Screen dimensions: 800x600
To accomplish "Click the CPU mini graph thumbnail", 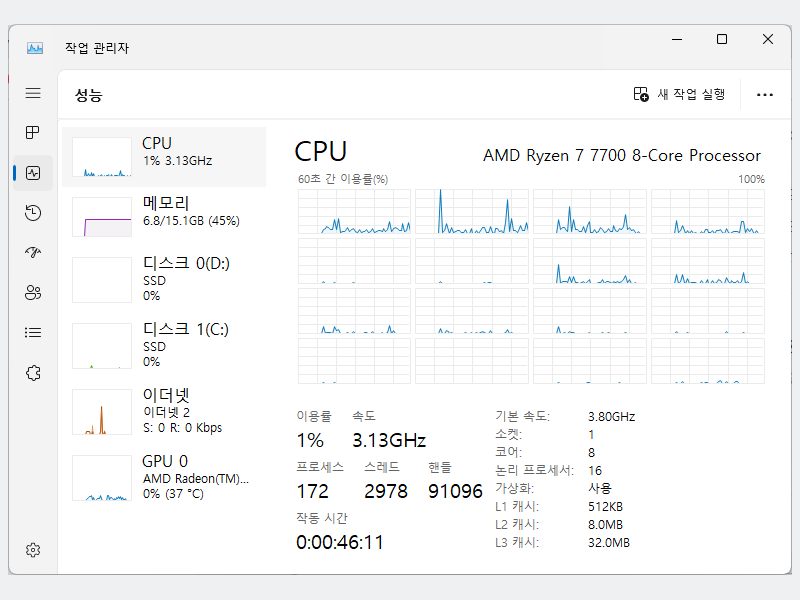I will pos(102,157).
